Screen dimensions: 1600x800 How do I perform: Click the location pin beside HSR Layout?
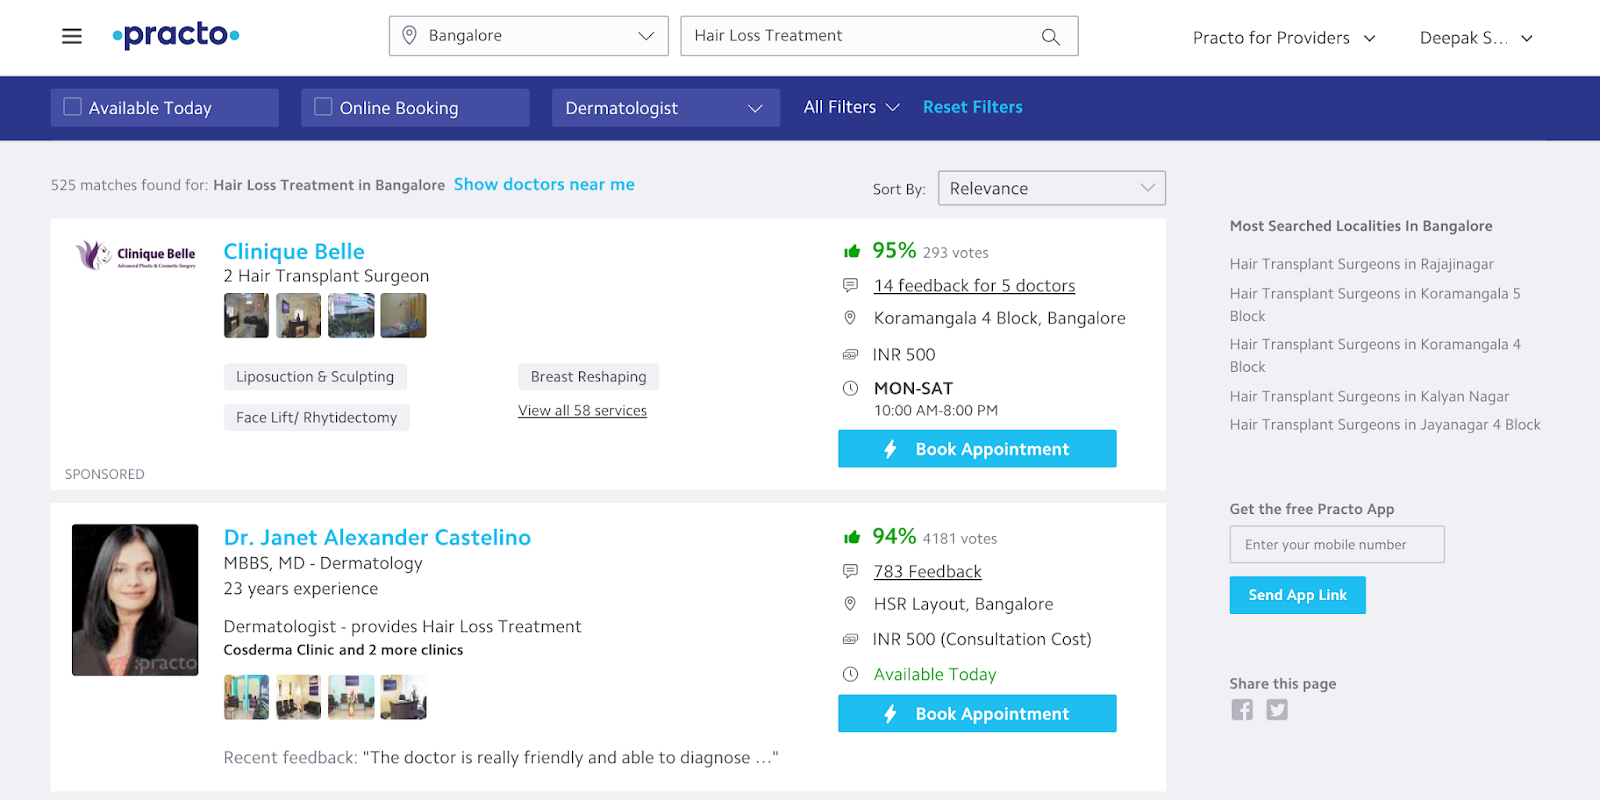[x=850, y=604]
